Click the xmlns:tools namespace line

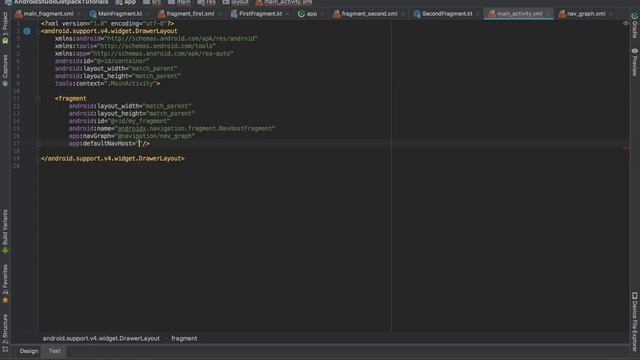pyautogui.click(x=135, y=46)
